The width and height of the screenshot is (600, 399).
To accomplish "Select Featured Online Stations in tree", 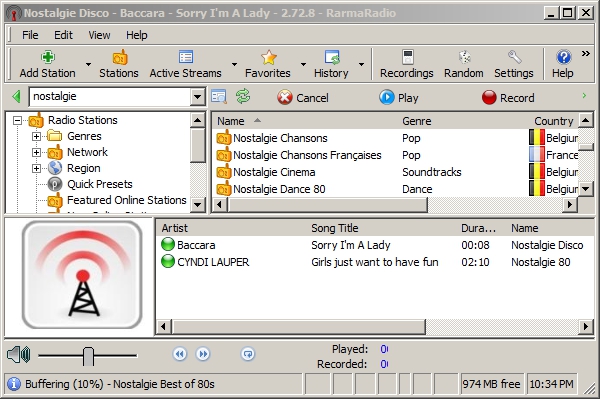I will (126, 200).
